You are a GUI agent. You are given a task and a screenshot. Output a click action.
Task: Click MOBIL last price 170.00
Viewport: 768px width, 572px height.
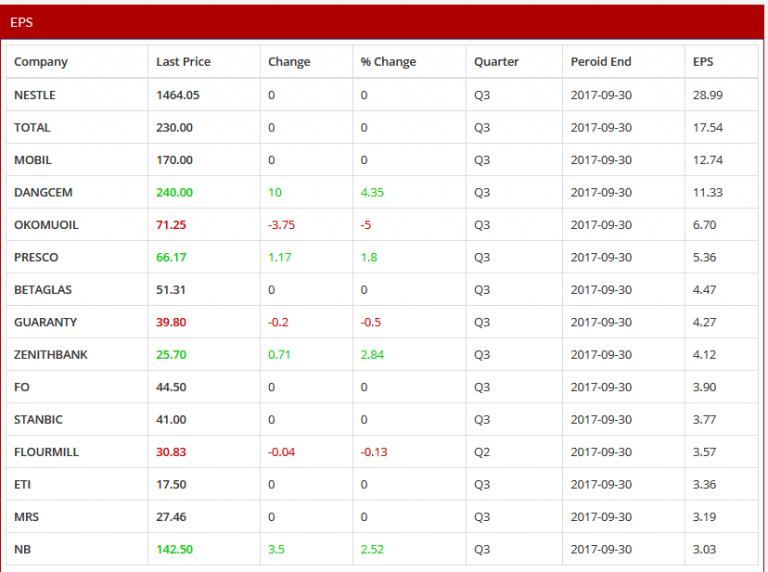[x=174, y=160]
